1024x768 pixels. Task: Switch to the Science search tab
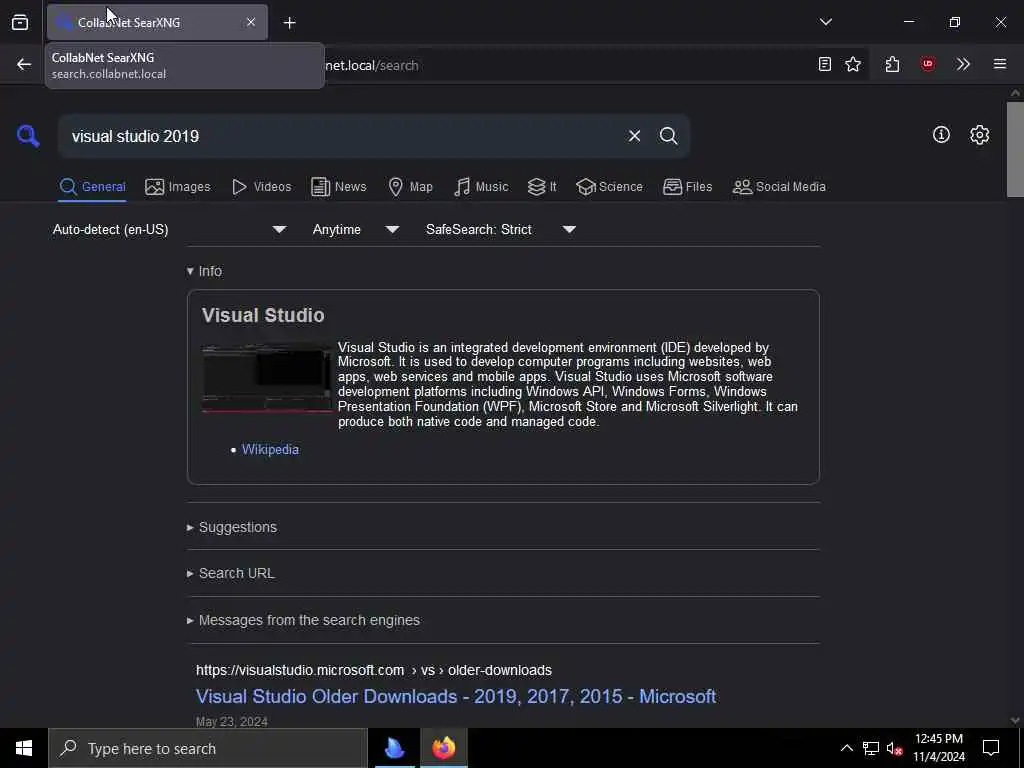(609, 187)
